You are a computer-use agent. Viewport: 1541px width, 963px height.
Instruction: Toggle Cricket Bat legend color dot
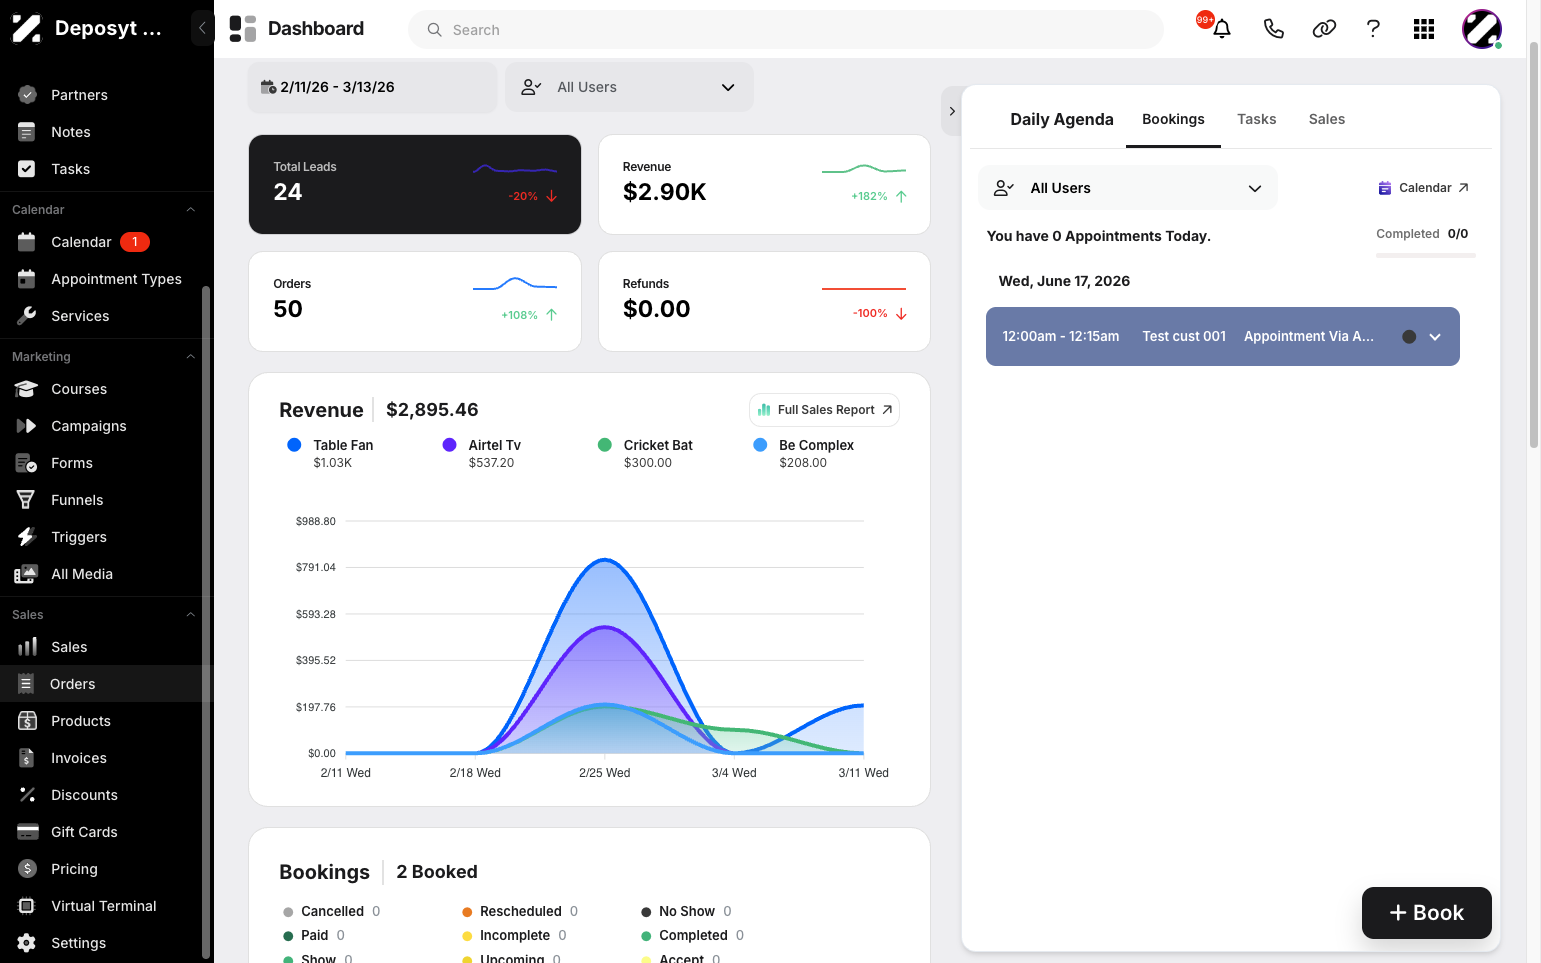click(605, 445)
